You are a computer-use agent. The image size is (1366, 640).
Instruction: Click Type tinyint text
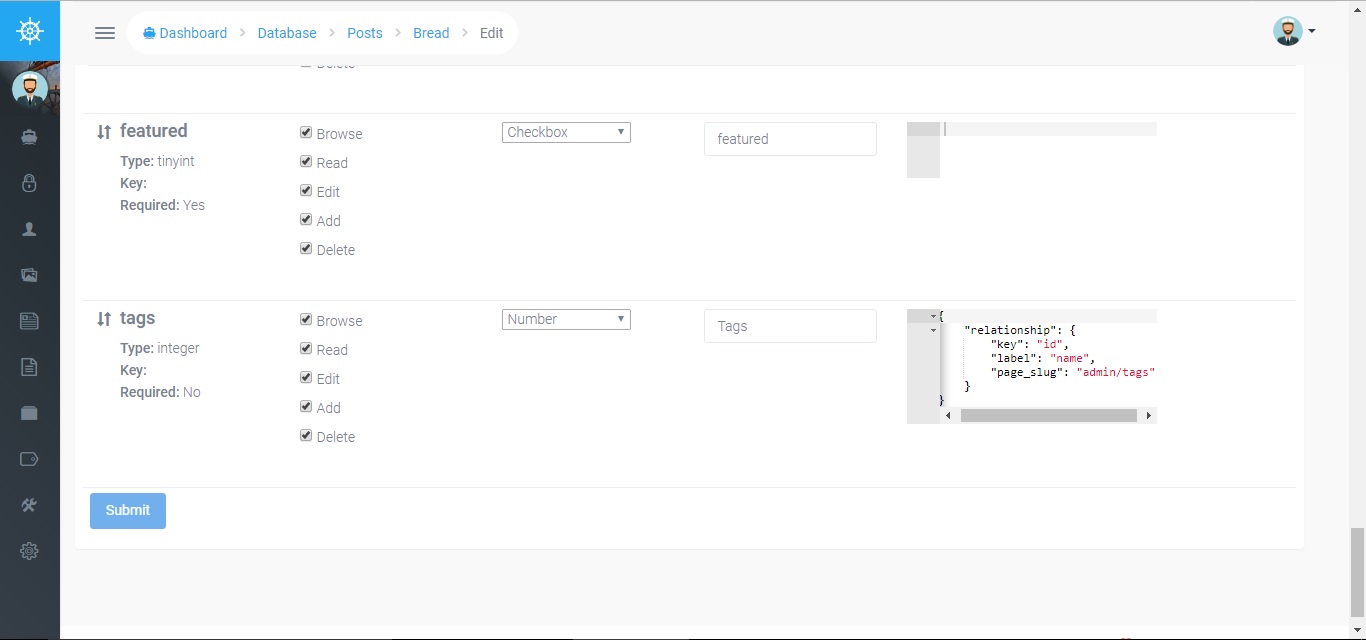(157, 161)
